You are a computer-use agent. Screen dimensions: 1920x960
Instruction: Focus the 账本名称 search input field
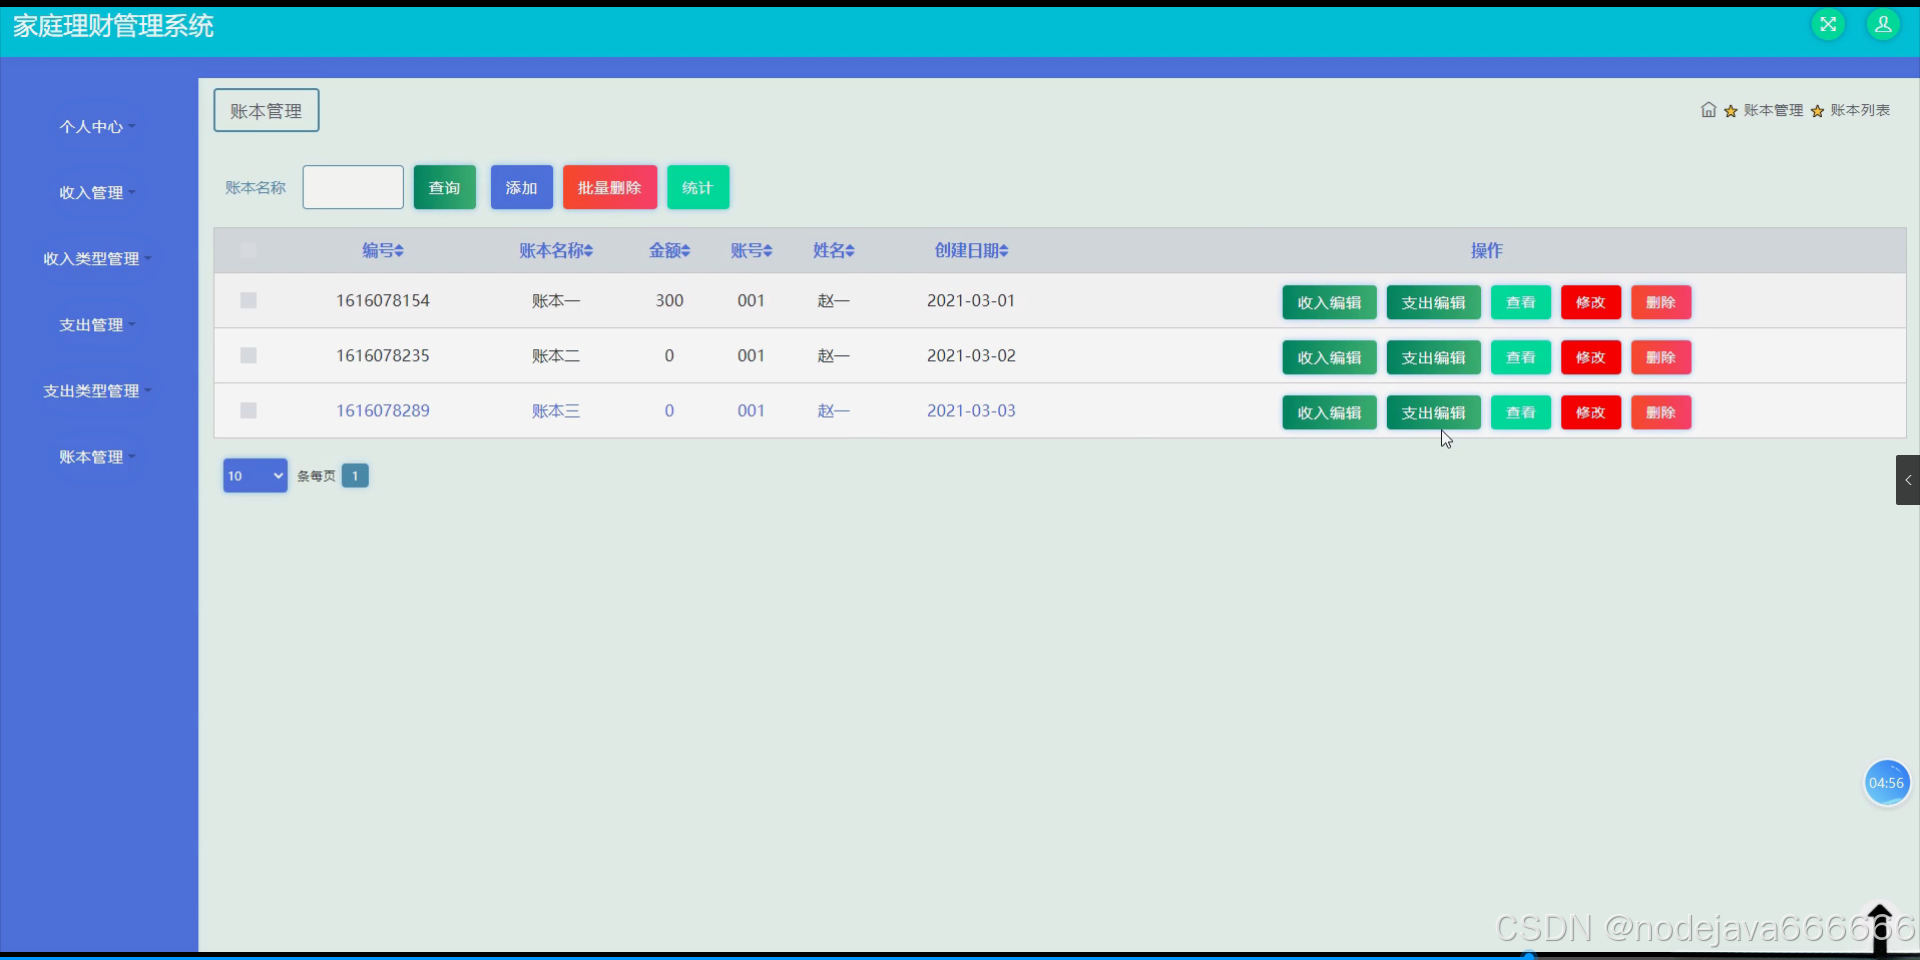pyautogui.click(x=353, y=187)
